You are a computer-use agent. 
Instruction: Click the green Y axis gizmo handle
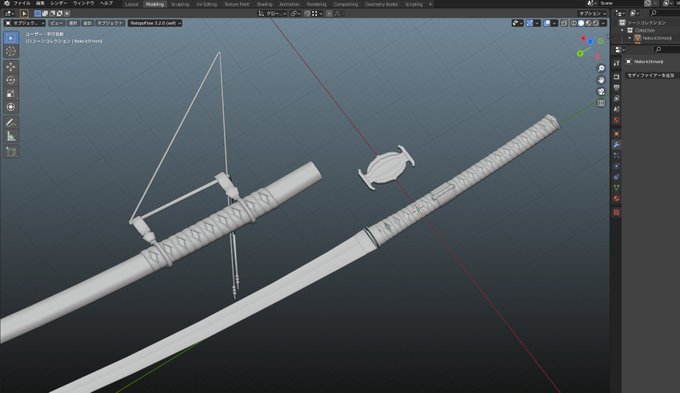(x=580, y=53)
